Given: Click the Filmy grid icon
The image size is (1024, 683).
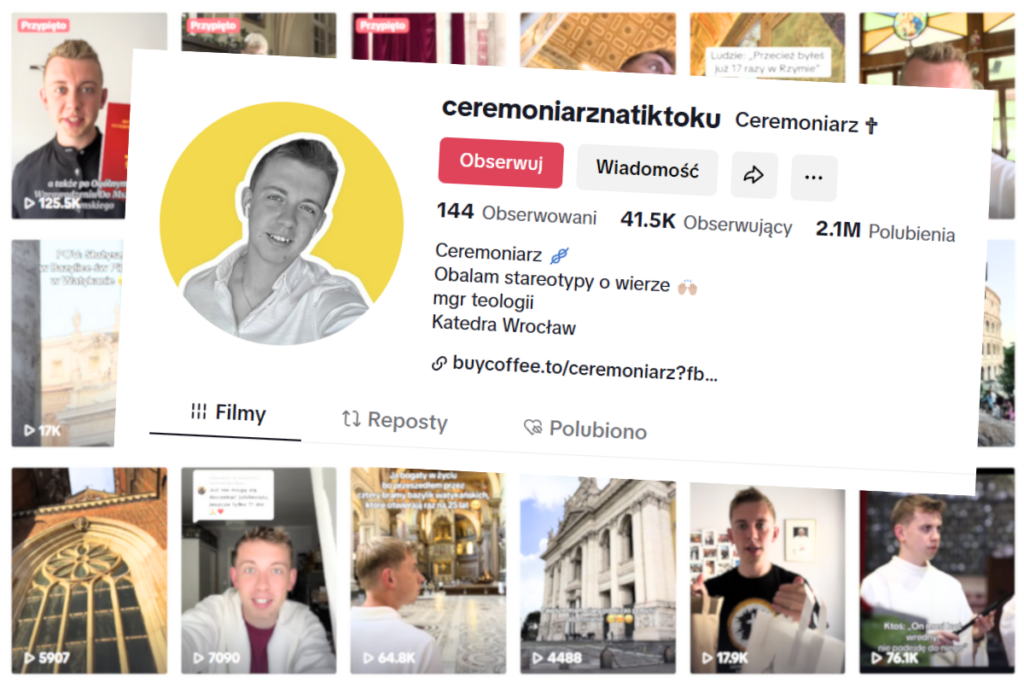Looking at the screenshot, I should pos(199,411).
